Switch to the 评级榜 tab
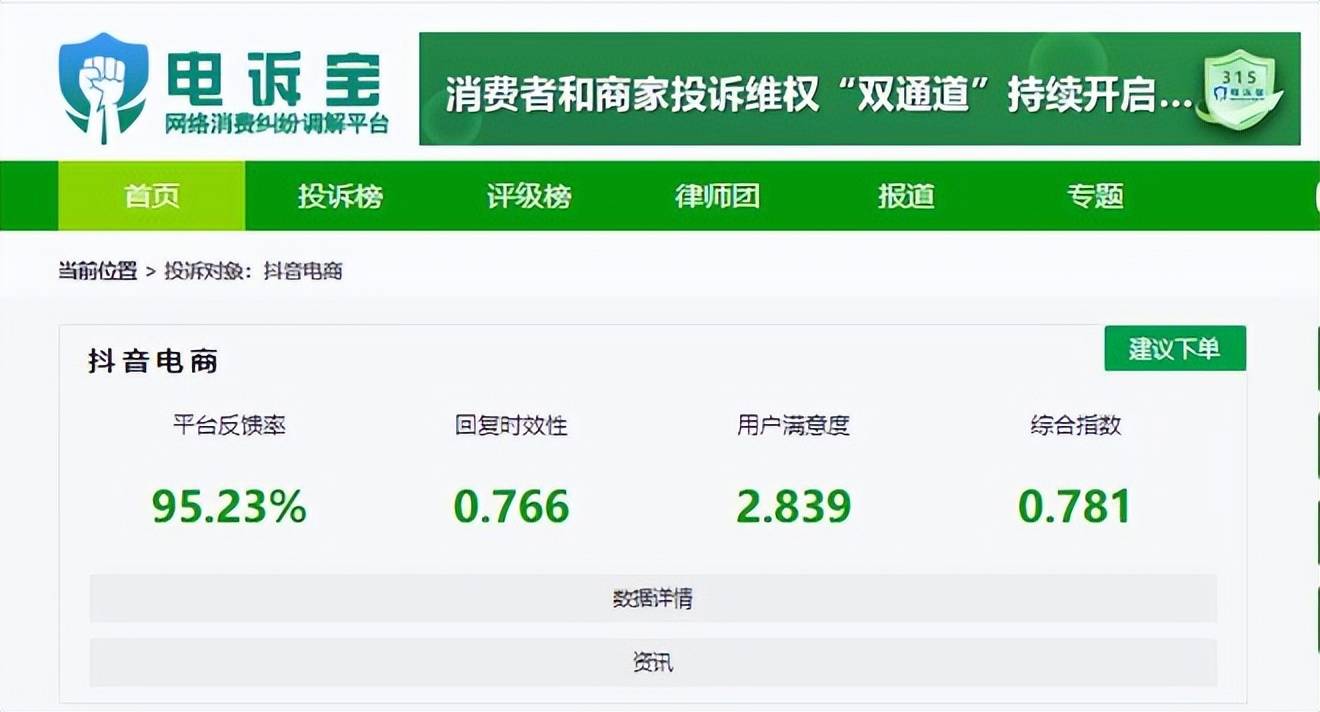Viewport: 1320px width, 712px height. (529, 196)
